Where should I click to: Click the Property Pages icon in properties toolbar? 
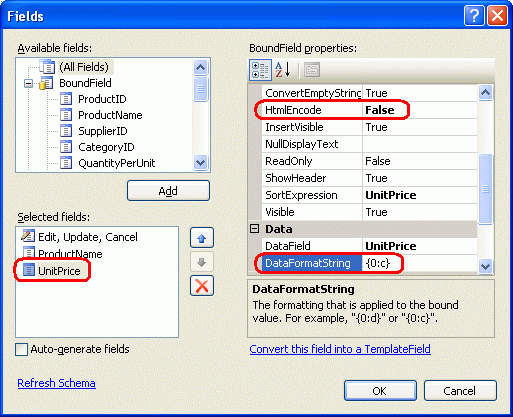(312, 70)
